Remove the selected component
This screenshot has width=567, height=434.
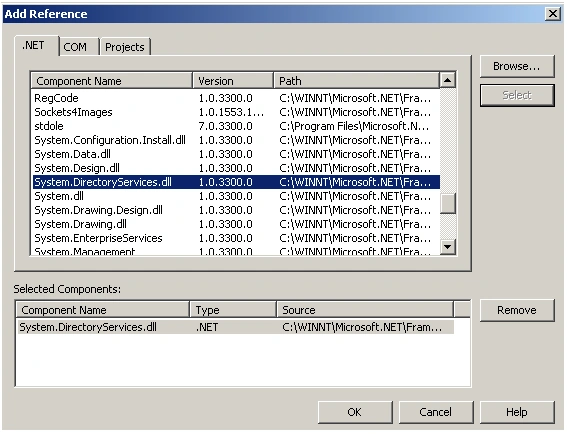point(517,310)
